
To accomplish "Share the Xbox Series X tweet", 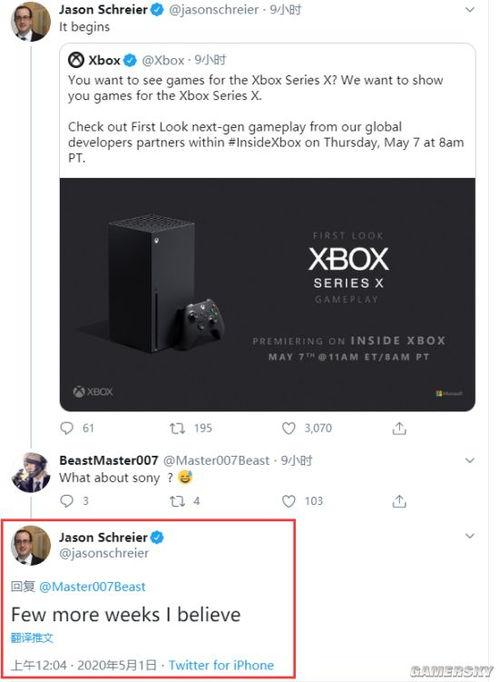I will [x=399, y=428].
